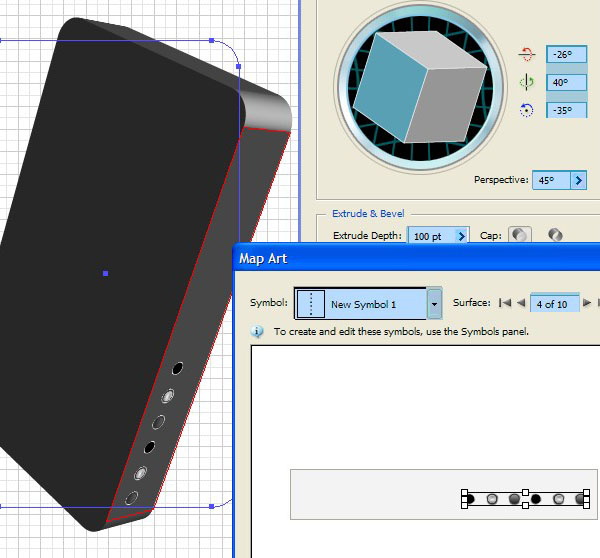
Task: Select the mapped symbol in Map Art preview
Action: 525,499
